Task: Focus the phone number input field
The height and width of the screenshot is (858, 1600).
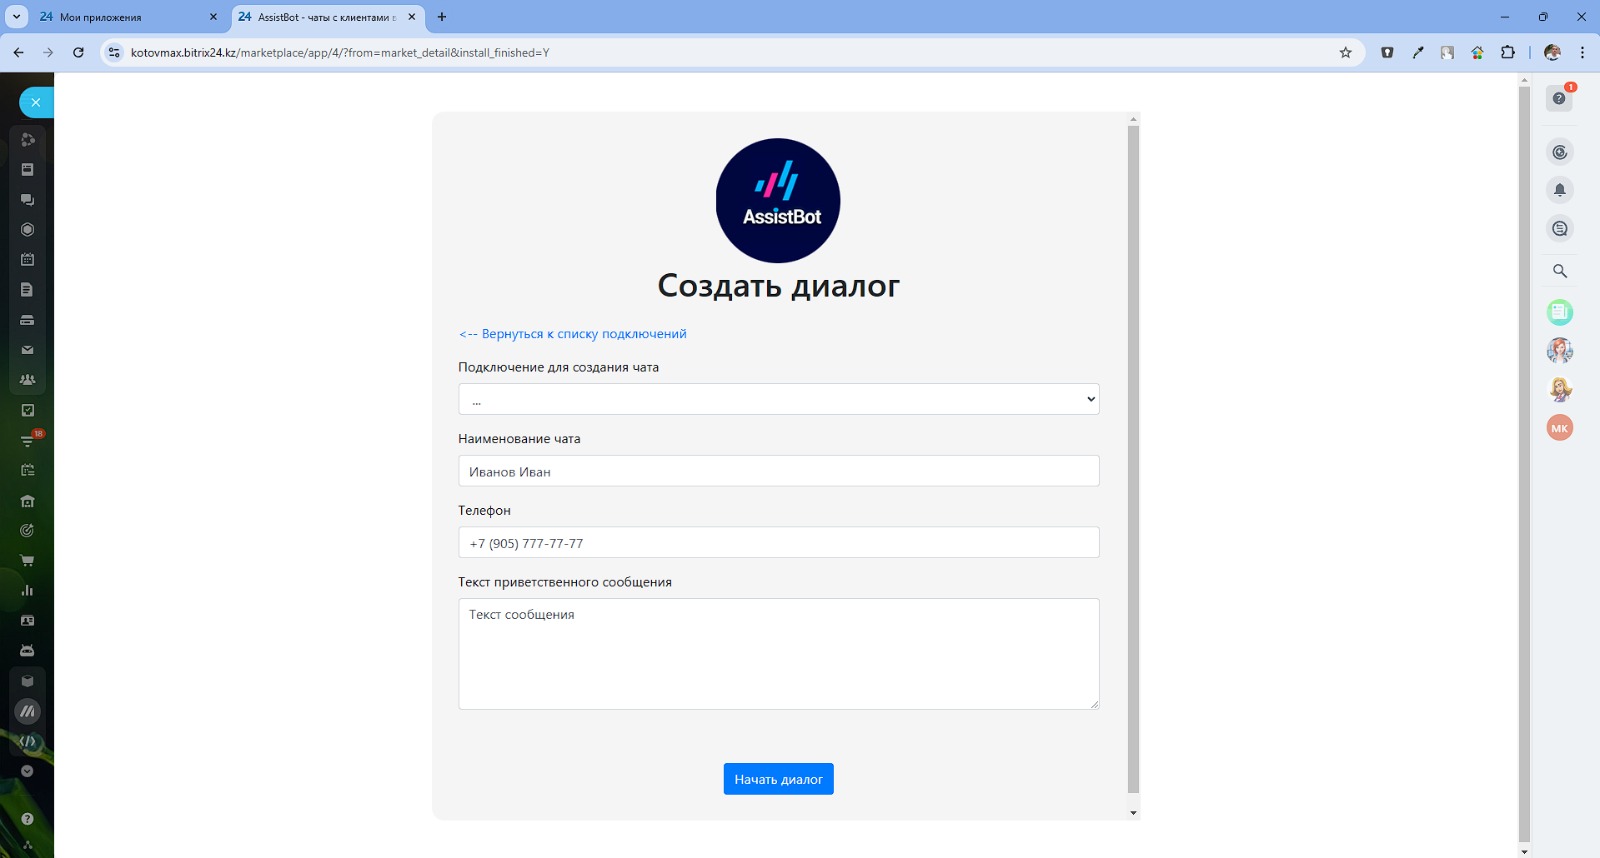Action: pos(779,543)
